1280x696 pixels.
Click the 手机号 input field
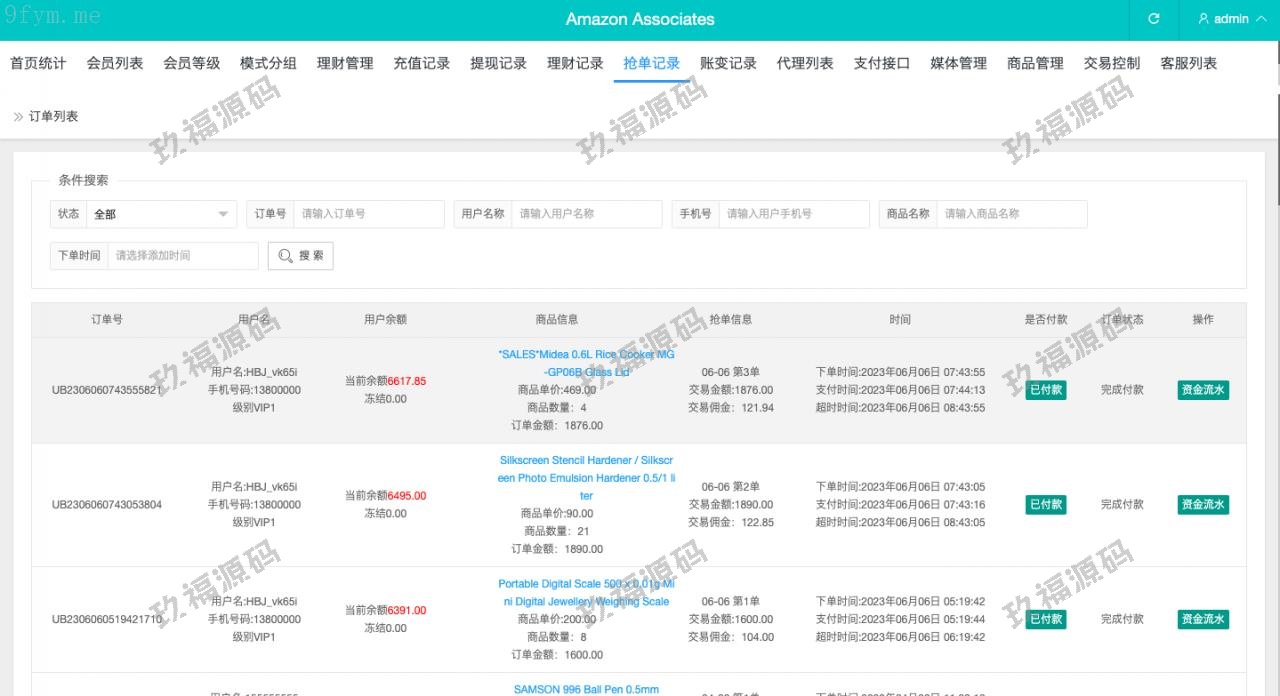click(x=793, y=214)
